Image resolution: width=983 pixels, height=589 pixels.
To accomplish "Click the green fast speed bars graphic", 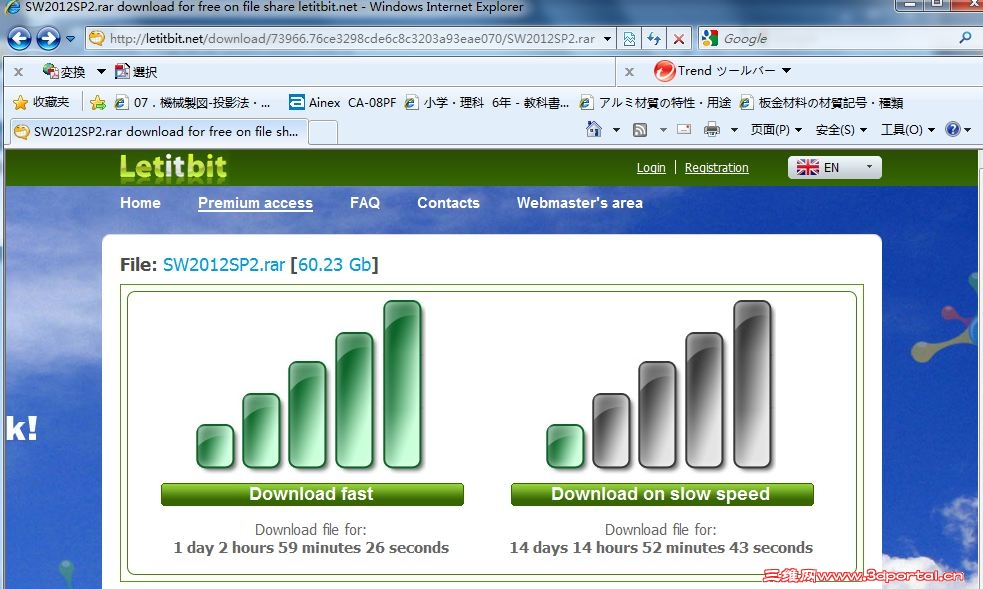I will [x=310, y=385].
